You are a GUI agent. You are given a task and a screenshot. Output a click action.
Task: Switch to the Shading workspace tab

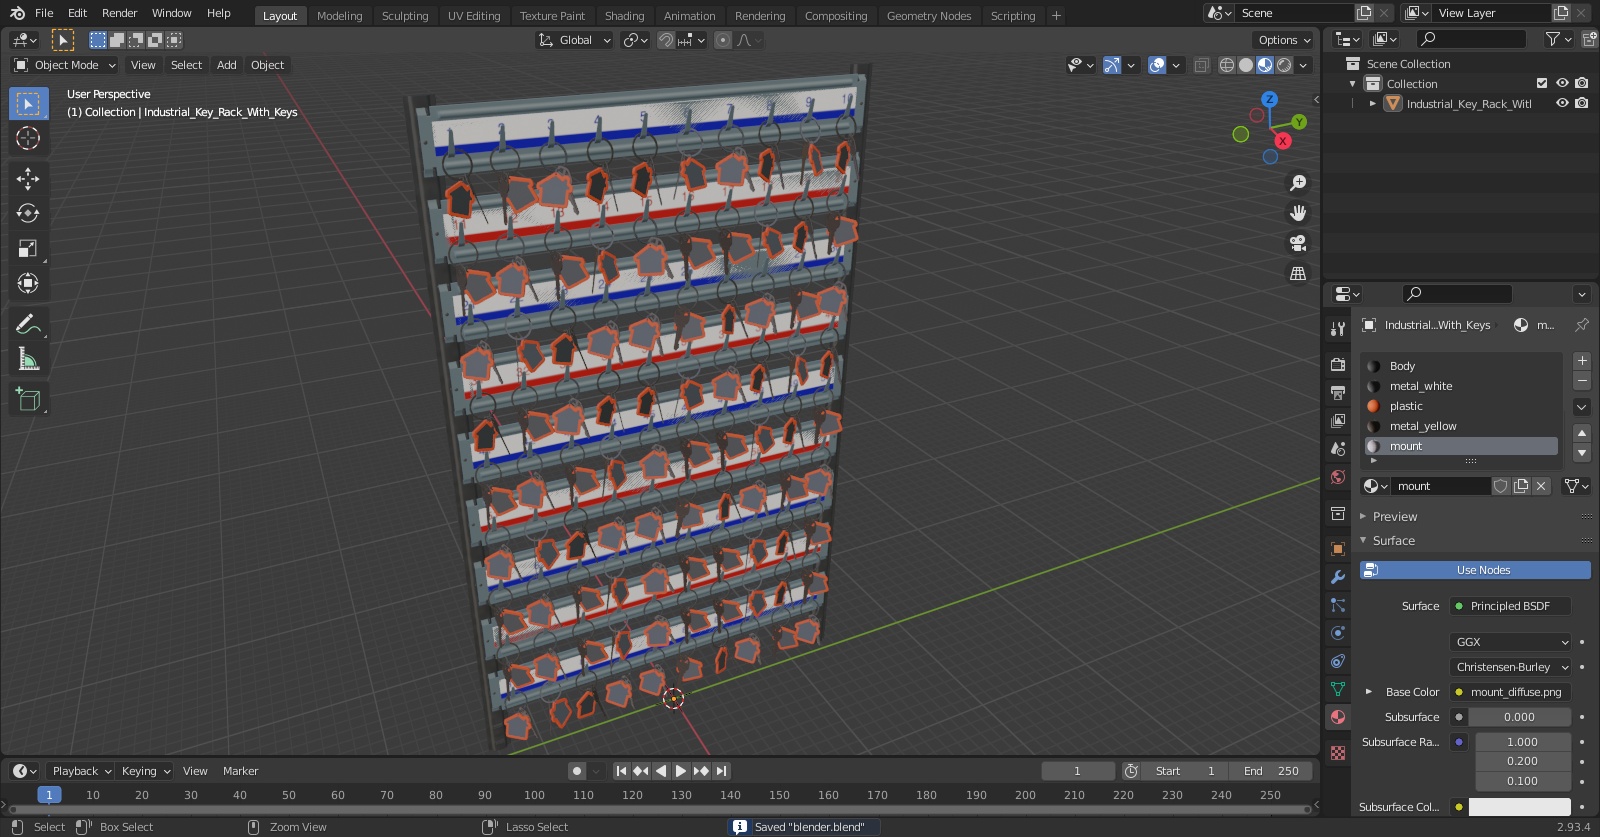point(624,16)
